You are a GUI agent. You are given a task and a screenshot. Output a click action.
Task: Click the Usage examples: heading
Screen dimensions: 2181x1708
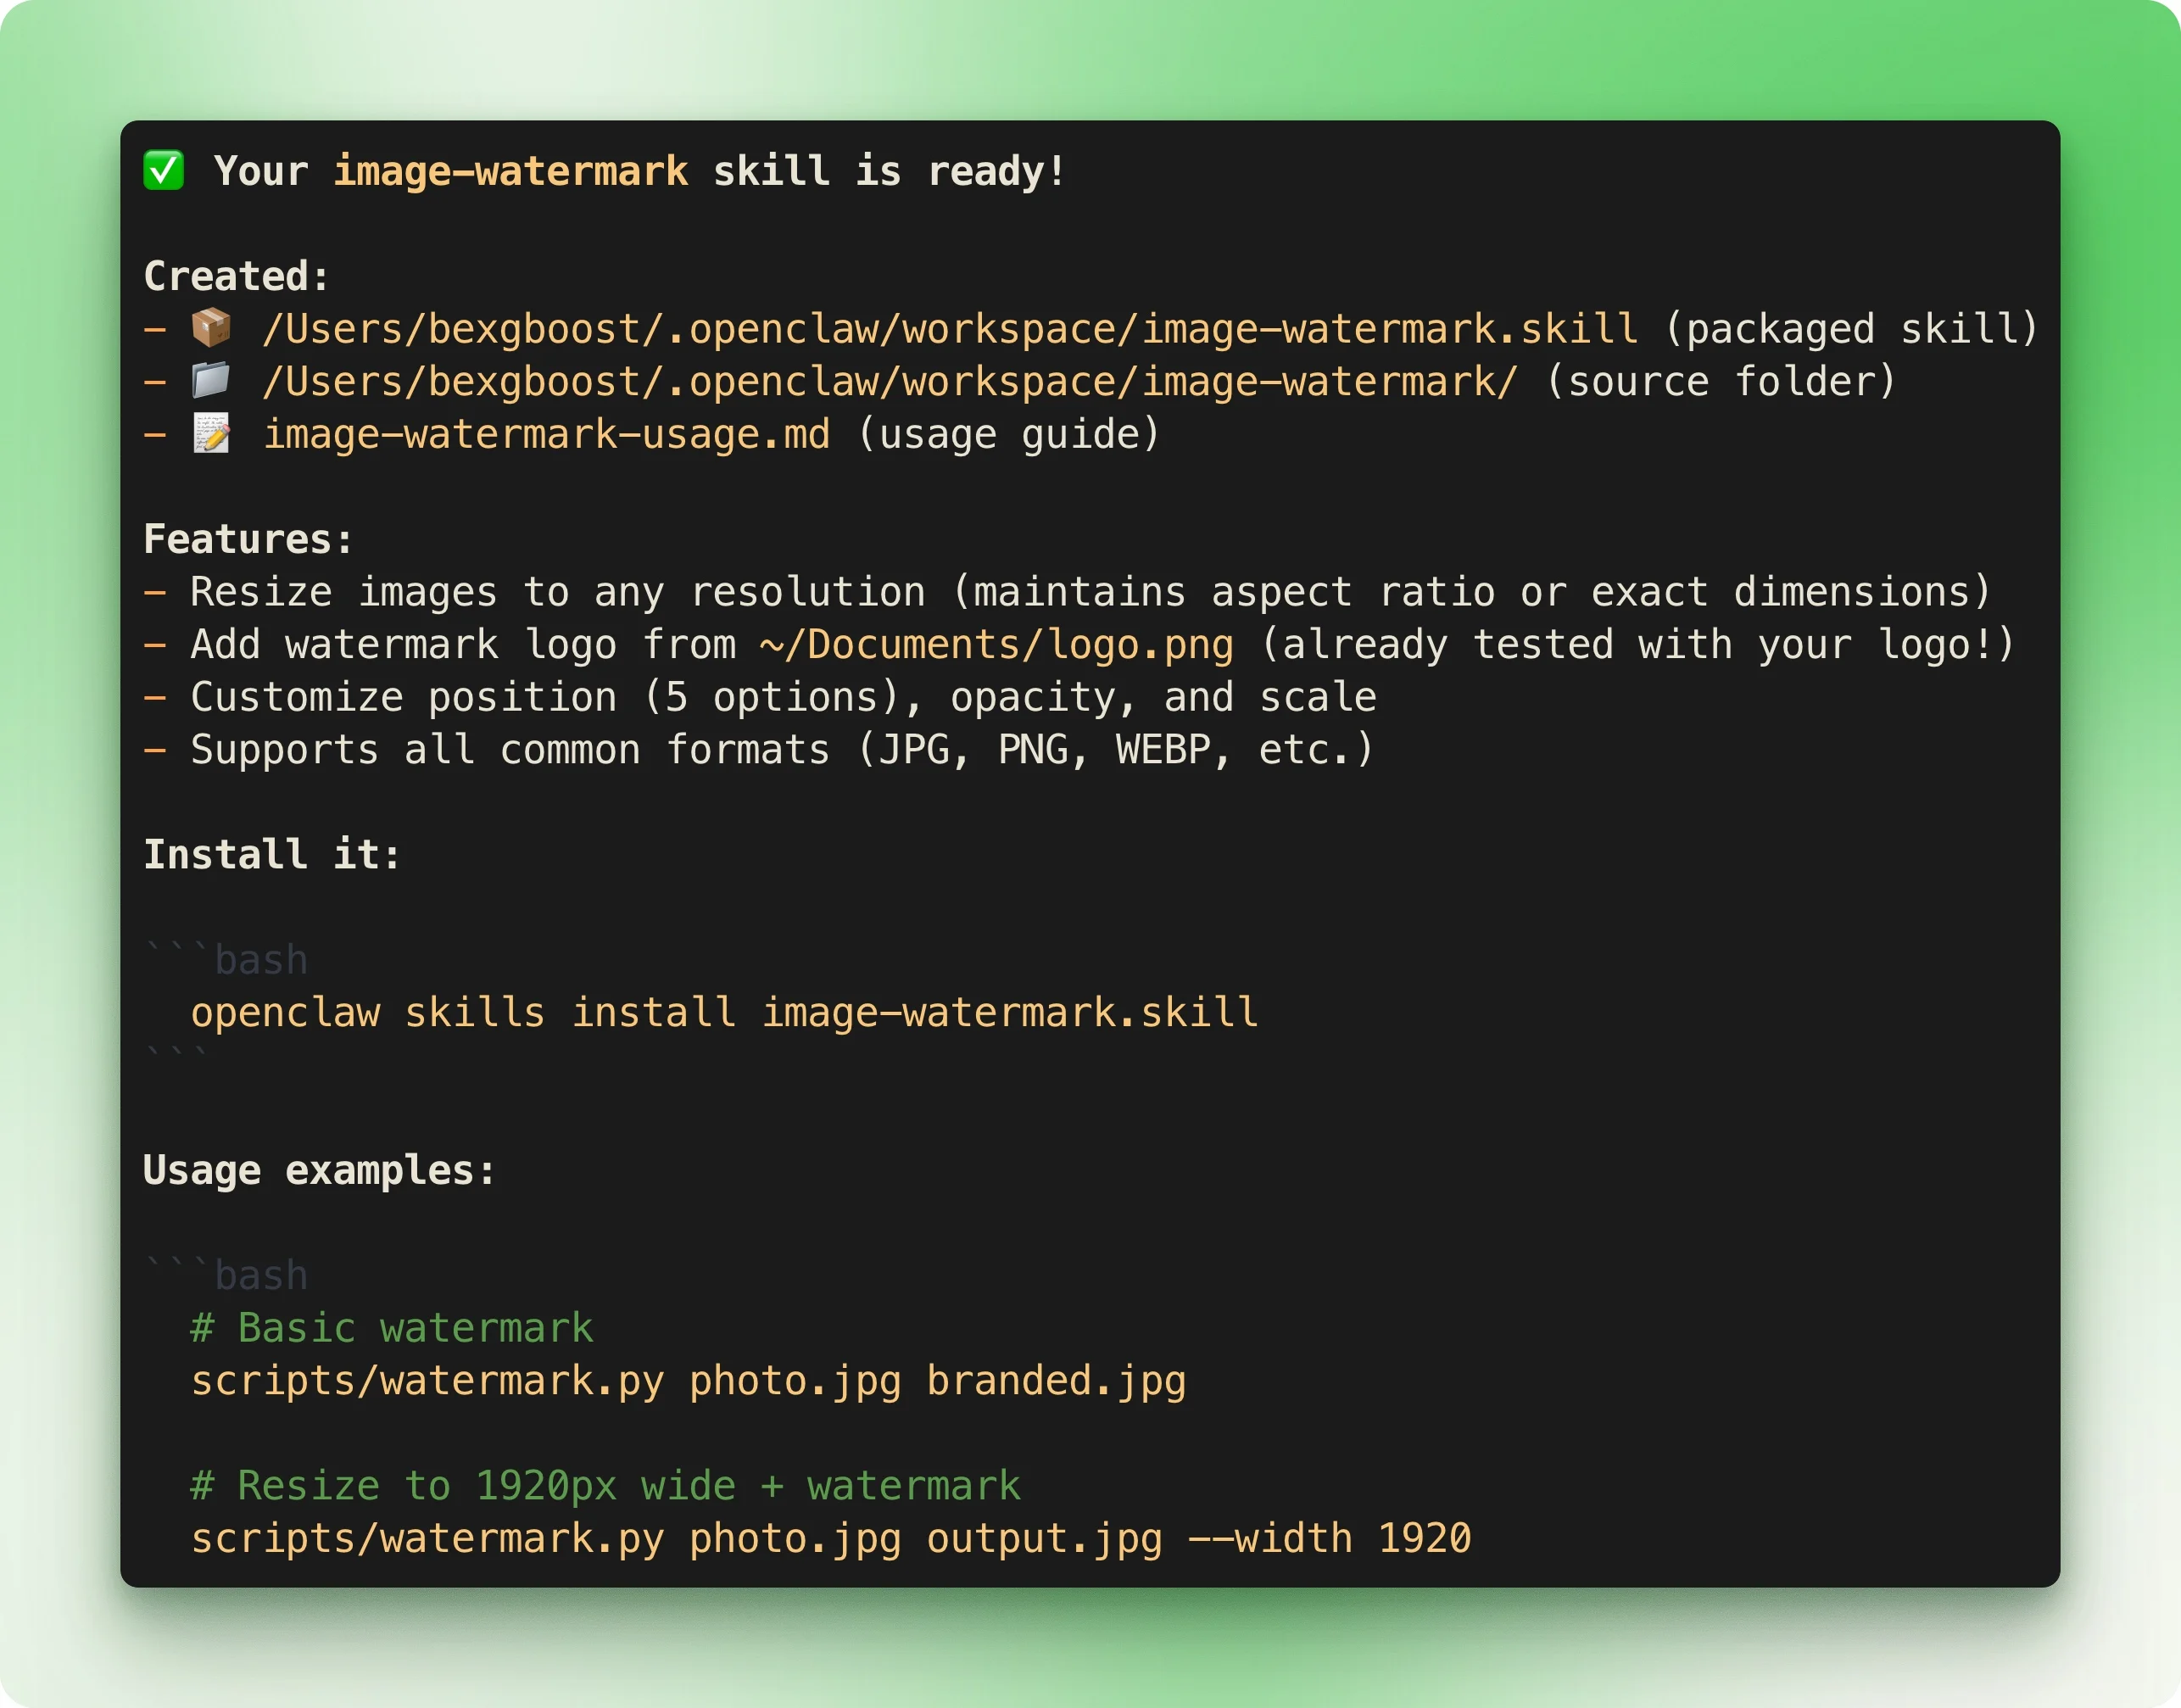(x=319, y=1170)
